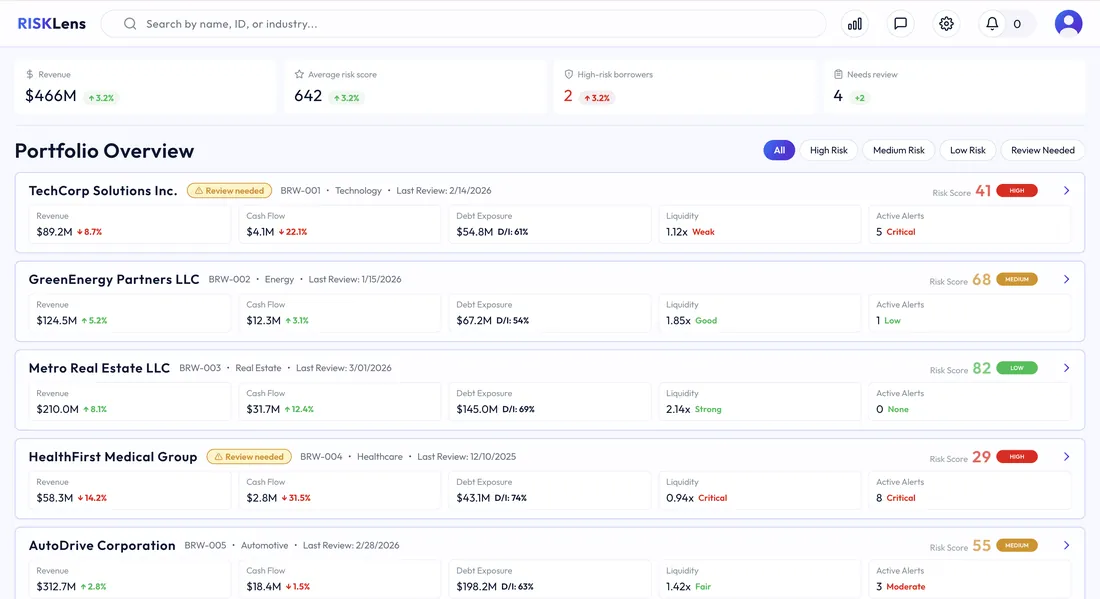This screenshot has width=1100, height=599.
Task: Click HealthFirst 8 Critical active alerts
Action: tap(895, 498)
